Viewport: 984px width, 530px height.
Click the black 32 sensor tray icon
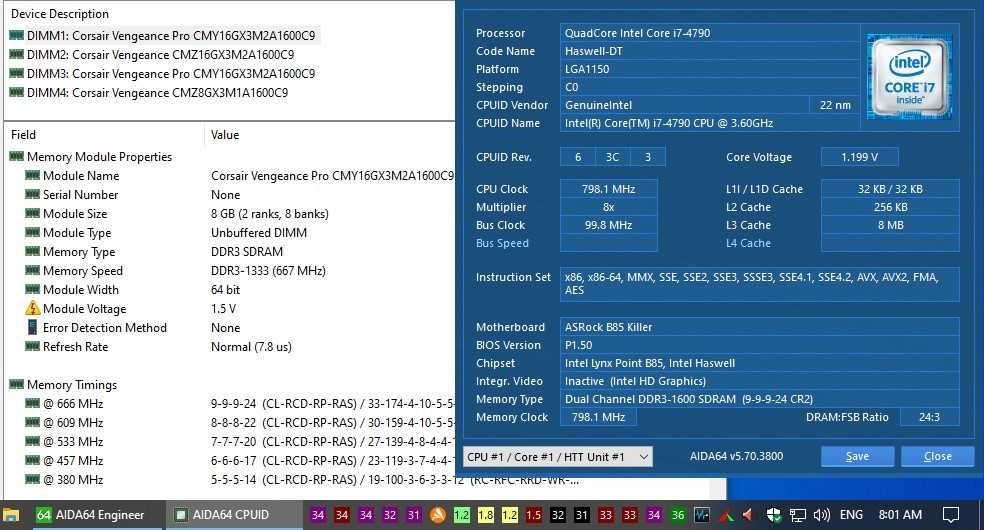558,515
